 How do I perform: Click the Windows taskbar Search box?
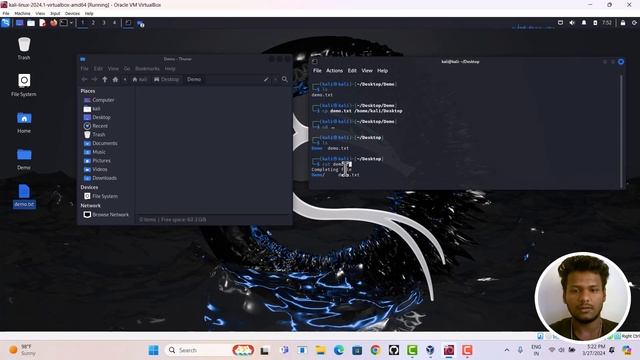click(x=210, y=350)
